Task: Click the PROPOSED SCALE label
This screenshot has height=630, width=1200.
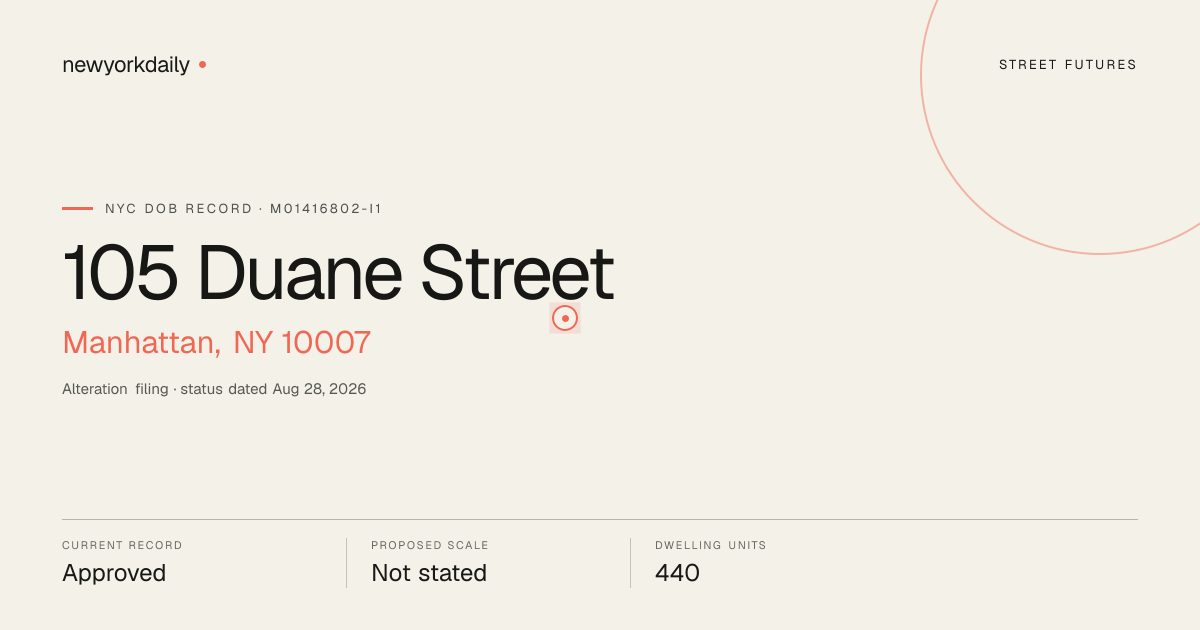Action: 430,546
